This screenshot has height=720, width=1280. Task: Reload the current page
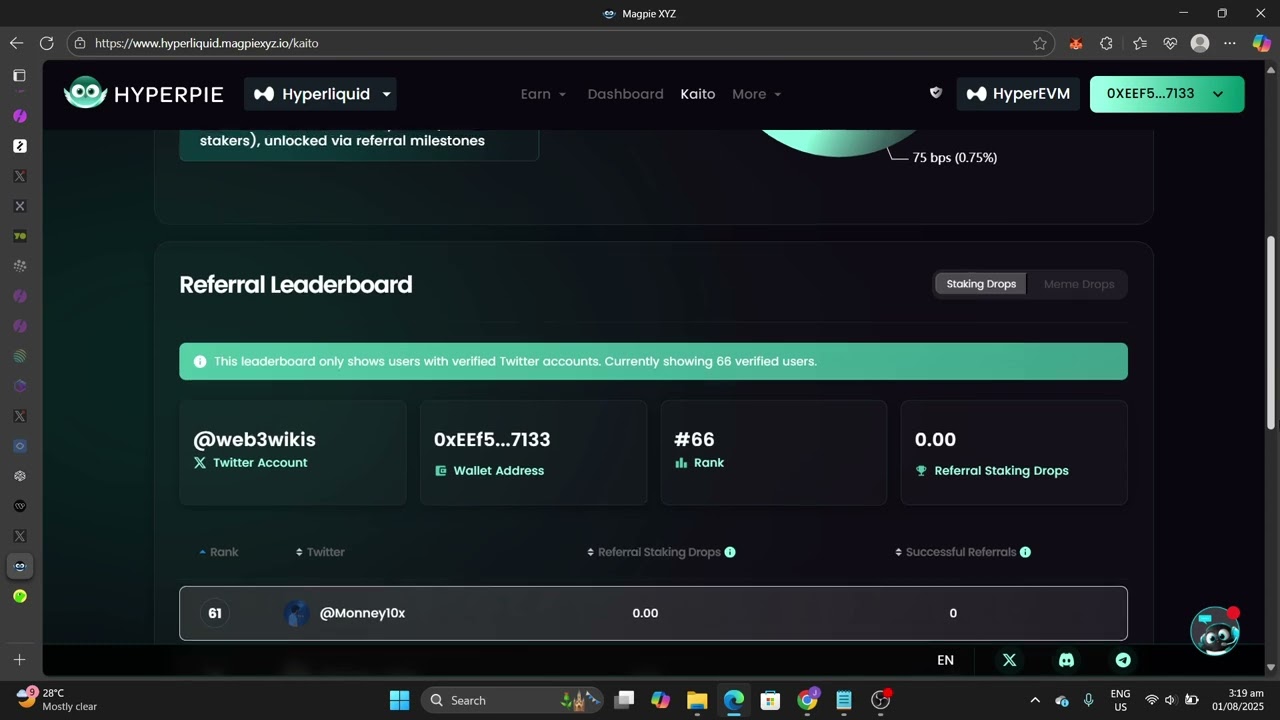46,43
